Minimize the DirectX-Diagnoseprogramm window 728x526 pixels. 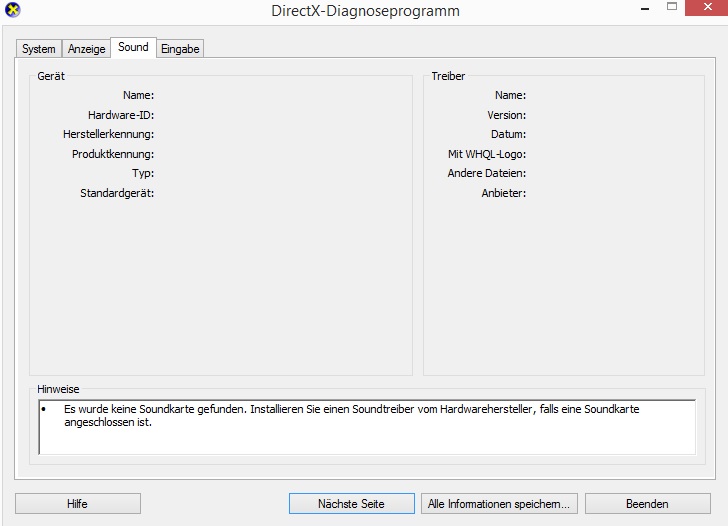645,8
